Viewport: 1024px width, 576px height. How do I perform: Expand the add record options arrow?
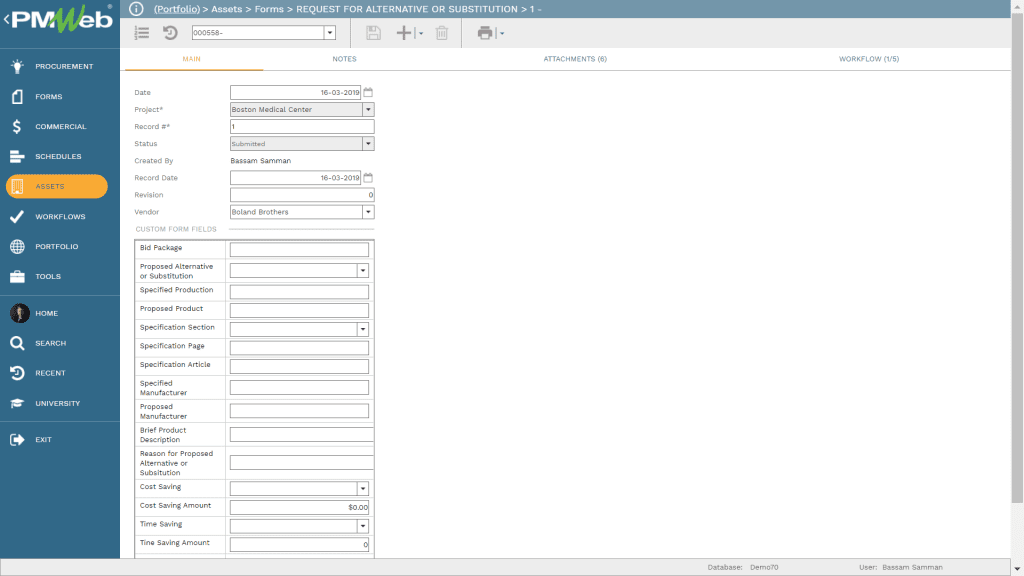tap(421, 33)
